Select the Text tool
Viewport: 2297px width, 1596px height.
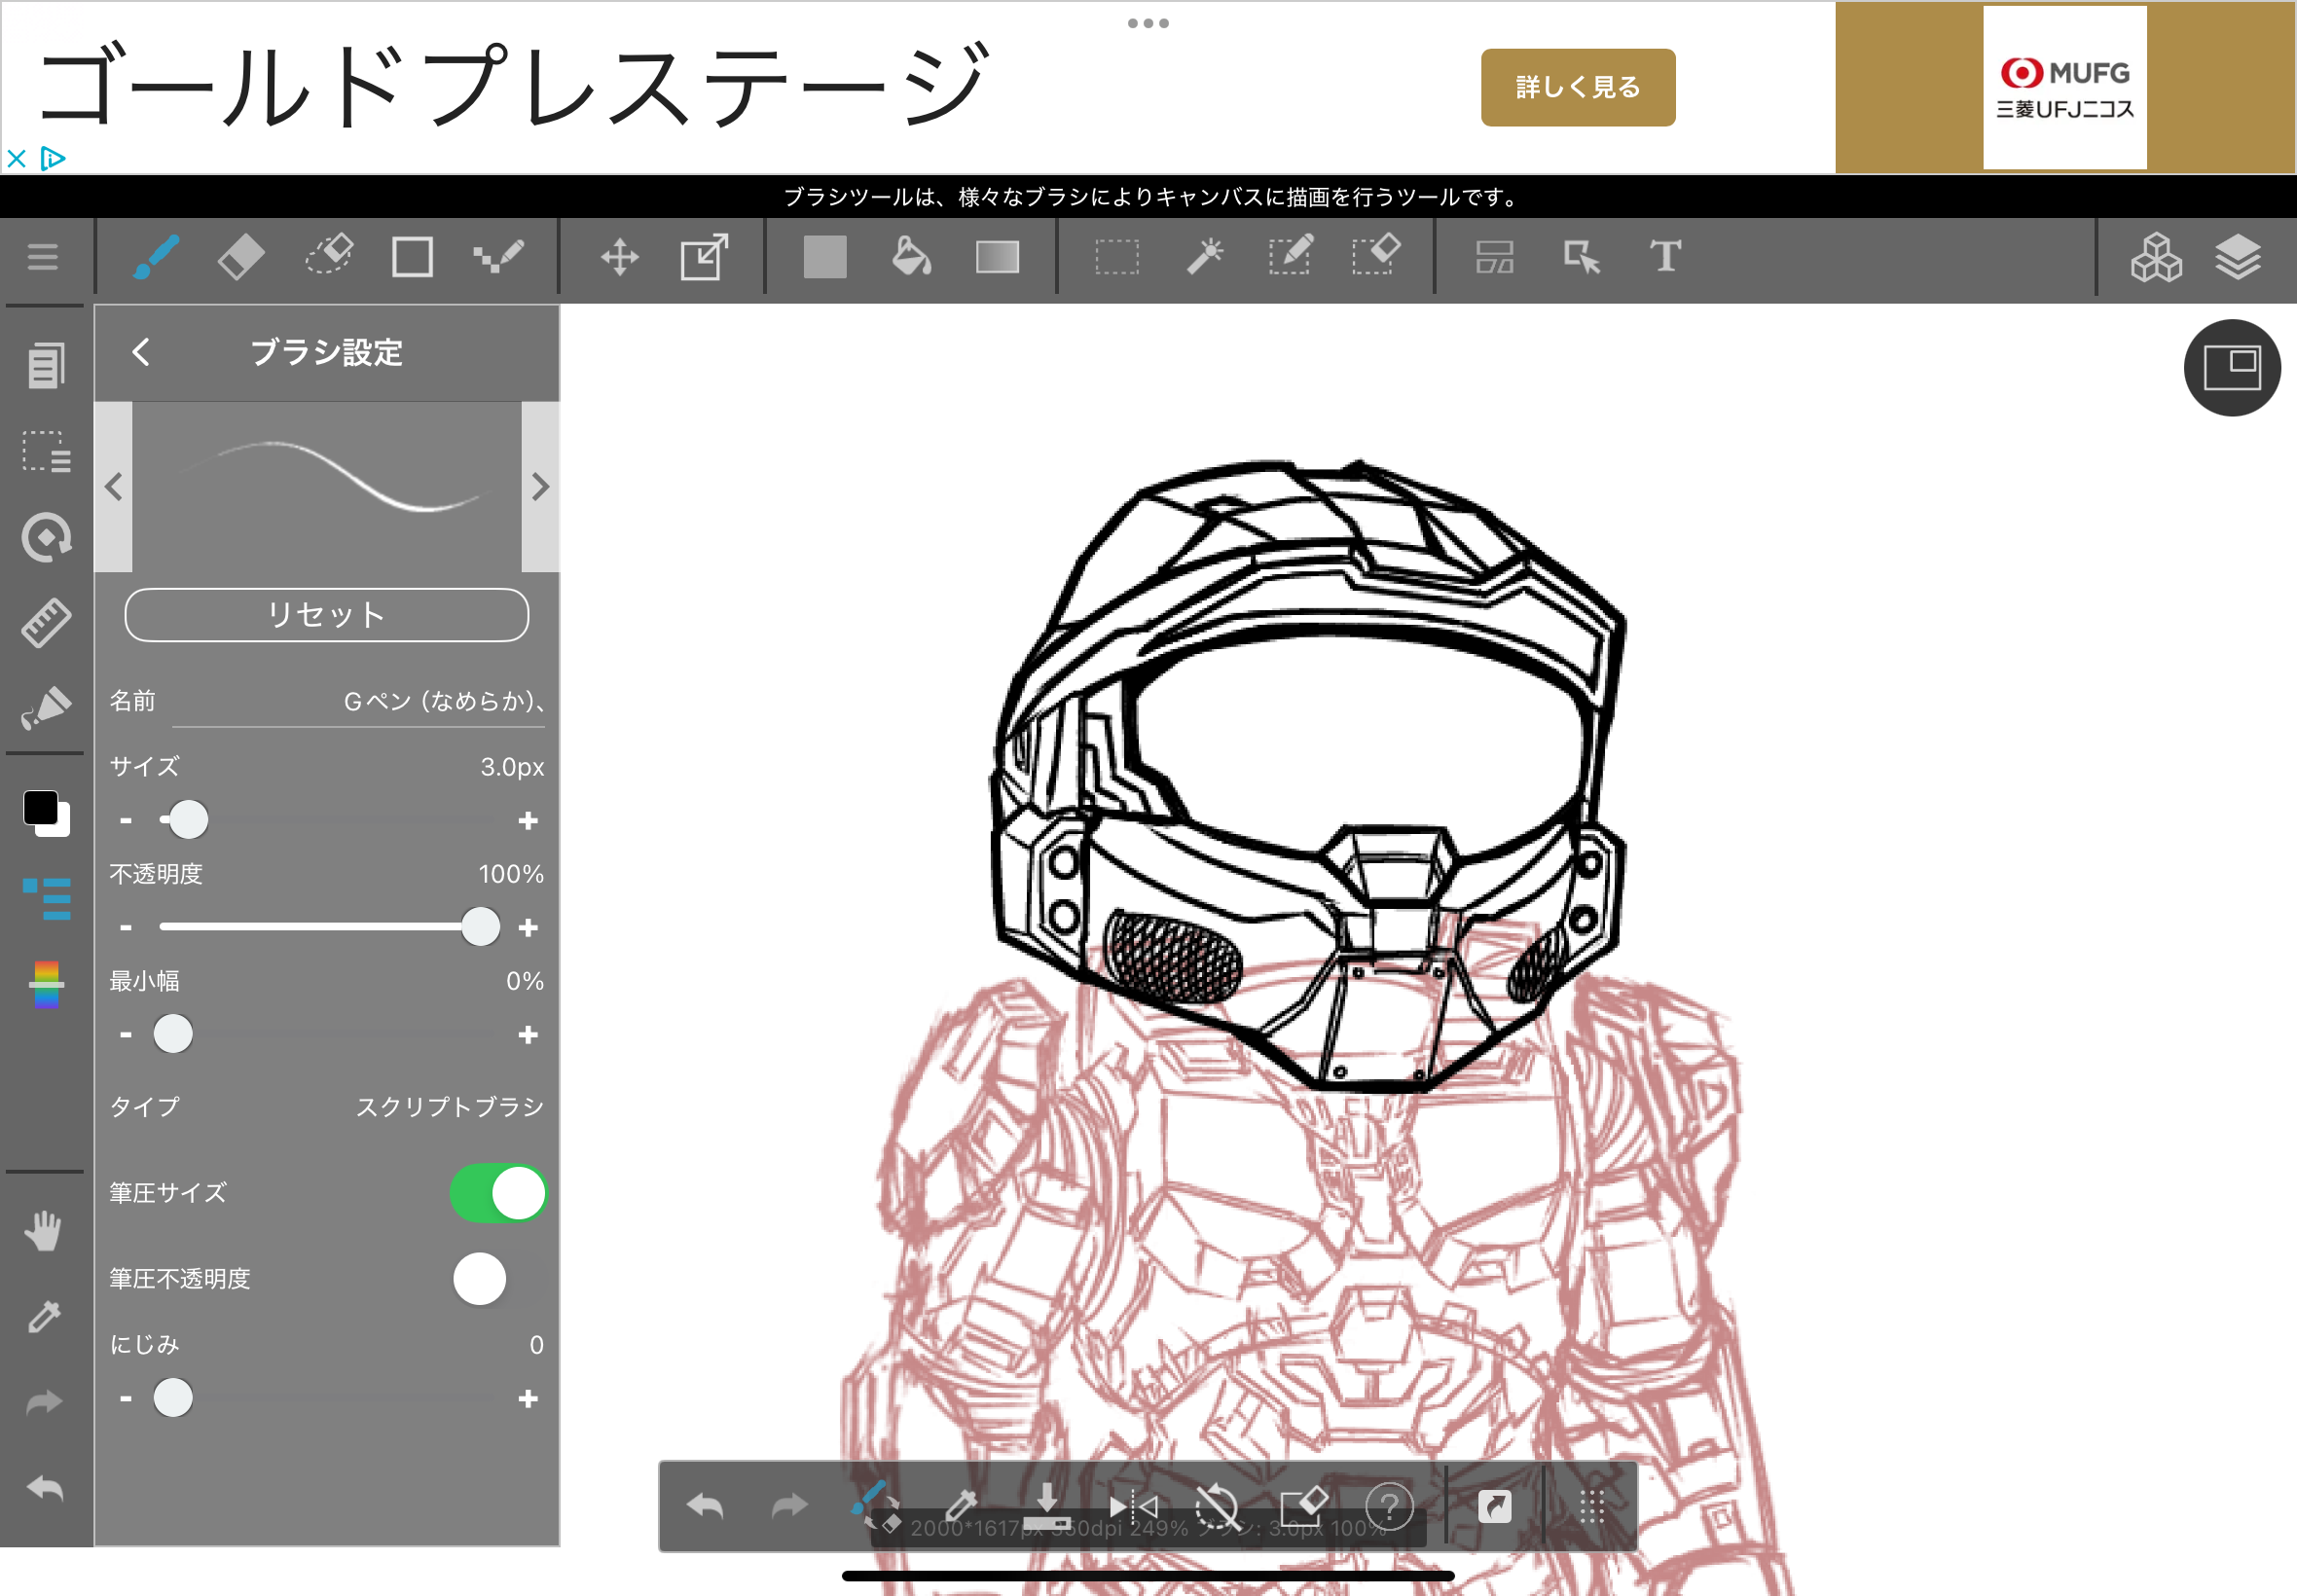click(1665, 257)
